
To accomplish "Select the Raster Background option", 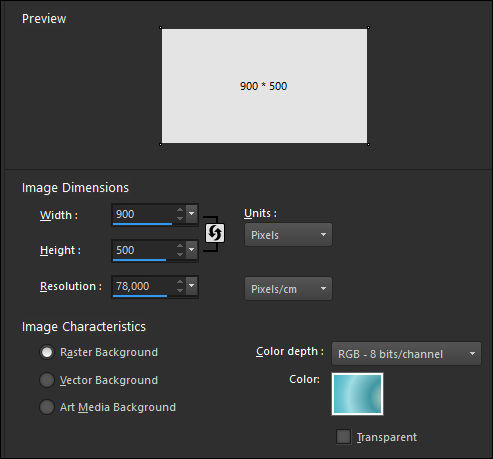I will (x=47, y=352).
